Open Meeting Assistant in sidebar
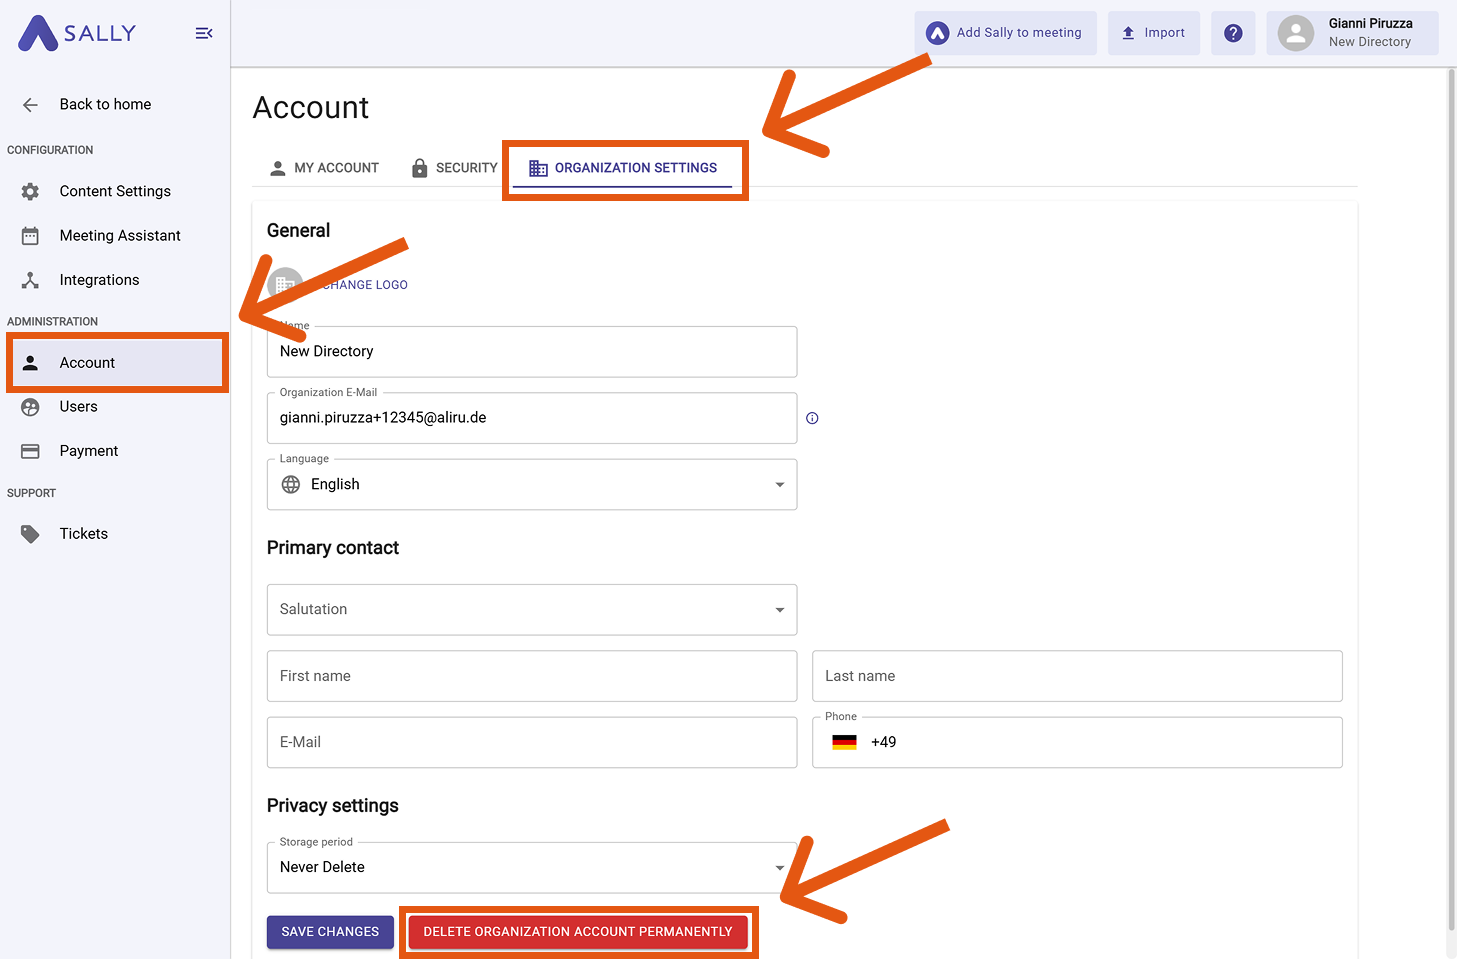This screenshot has height=959, width=1457. click(x=115, y=236)
